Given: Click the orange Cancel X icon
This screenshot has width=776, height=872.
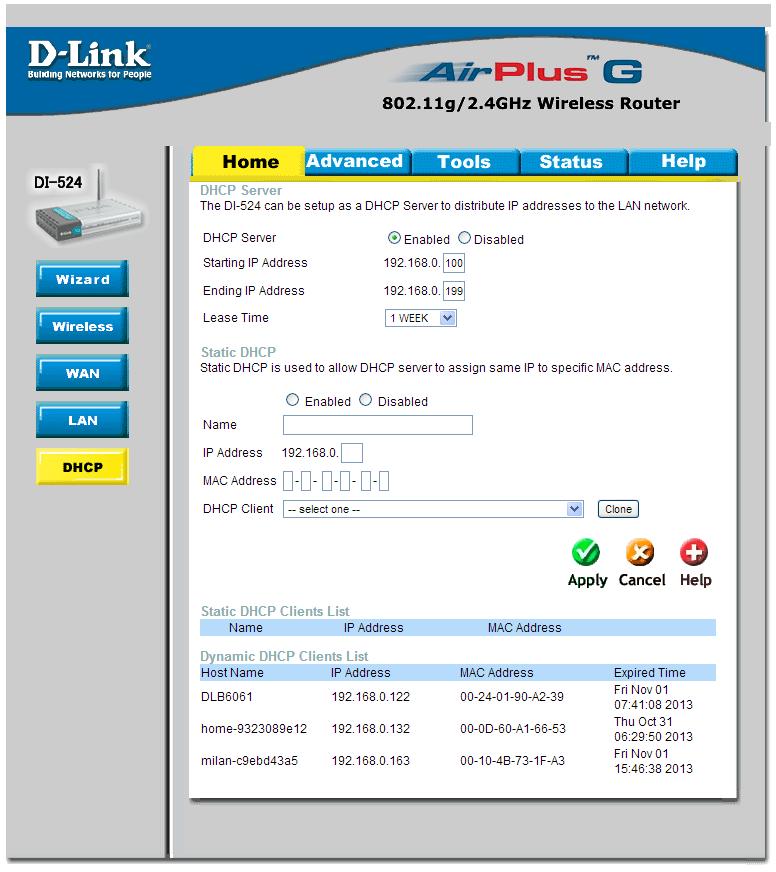Looking at the screenshot, I should coord(640,553).
